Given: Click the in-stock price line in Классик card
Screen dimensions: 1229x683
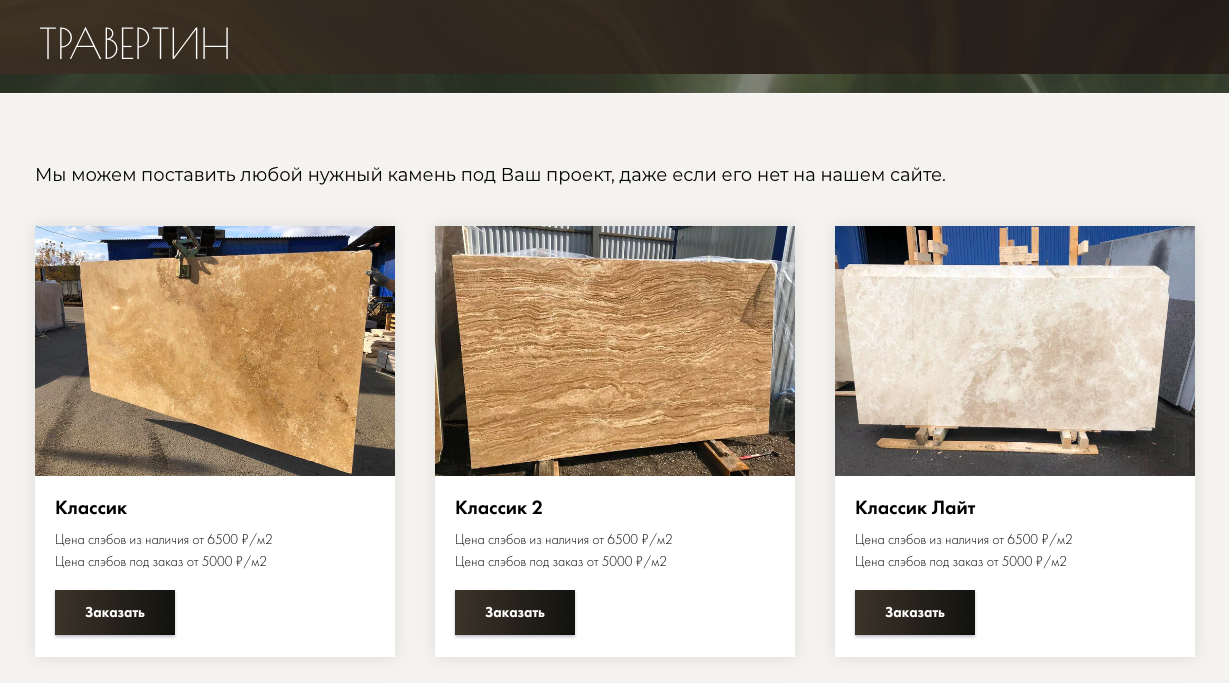Looking at the screenshot, I should coord(164,540).
